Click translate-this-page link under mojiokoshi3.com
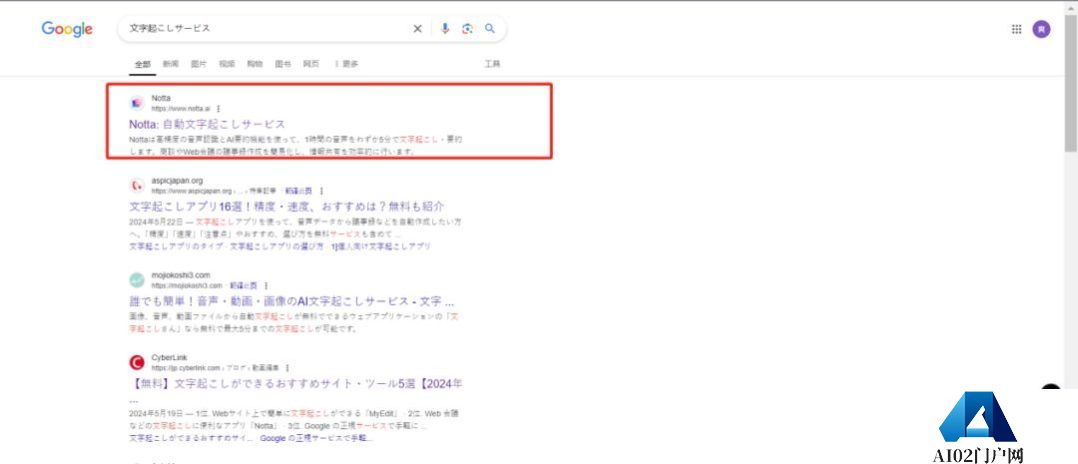This screenshot has height=464, width=1078. (x=244, y=285)
